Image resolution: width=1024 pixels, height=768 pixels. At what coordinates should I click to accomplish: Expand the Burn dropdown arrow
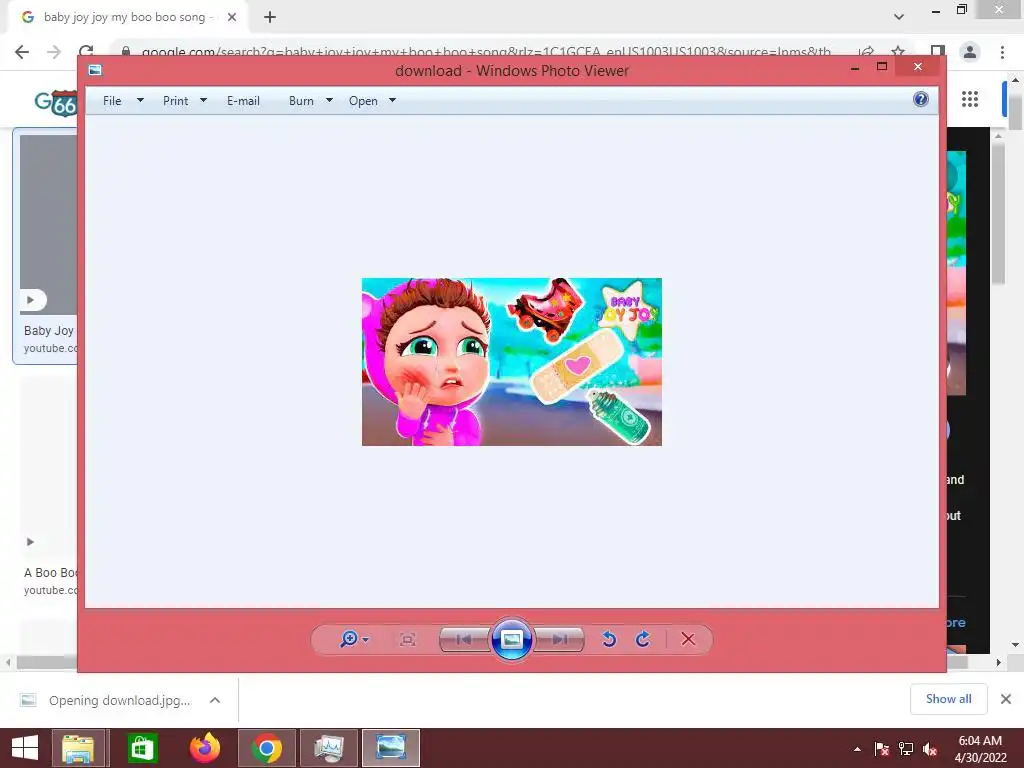click(329, 101)
